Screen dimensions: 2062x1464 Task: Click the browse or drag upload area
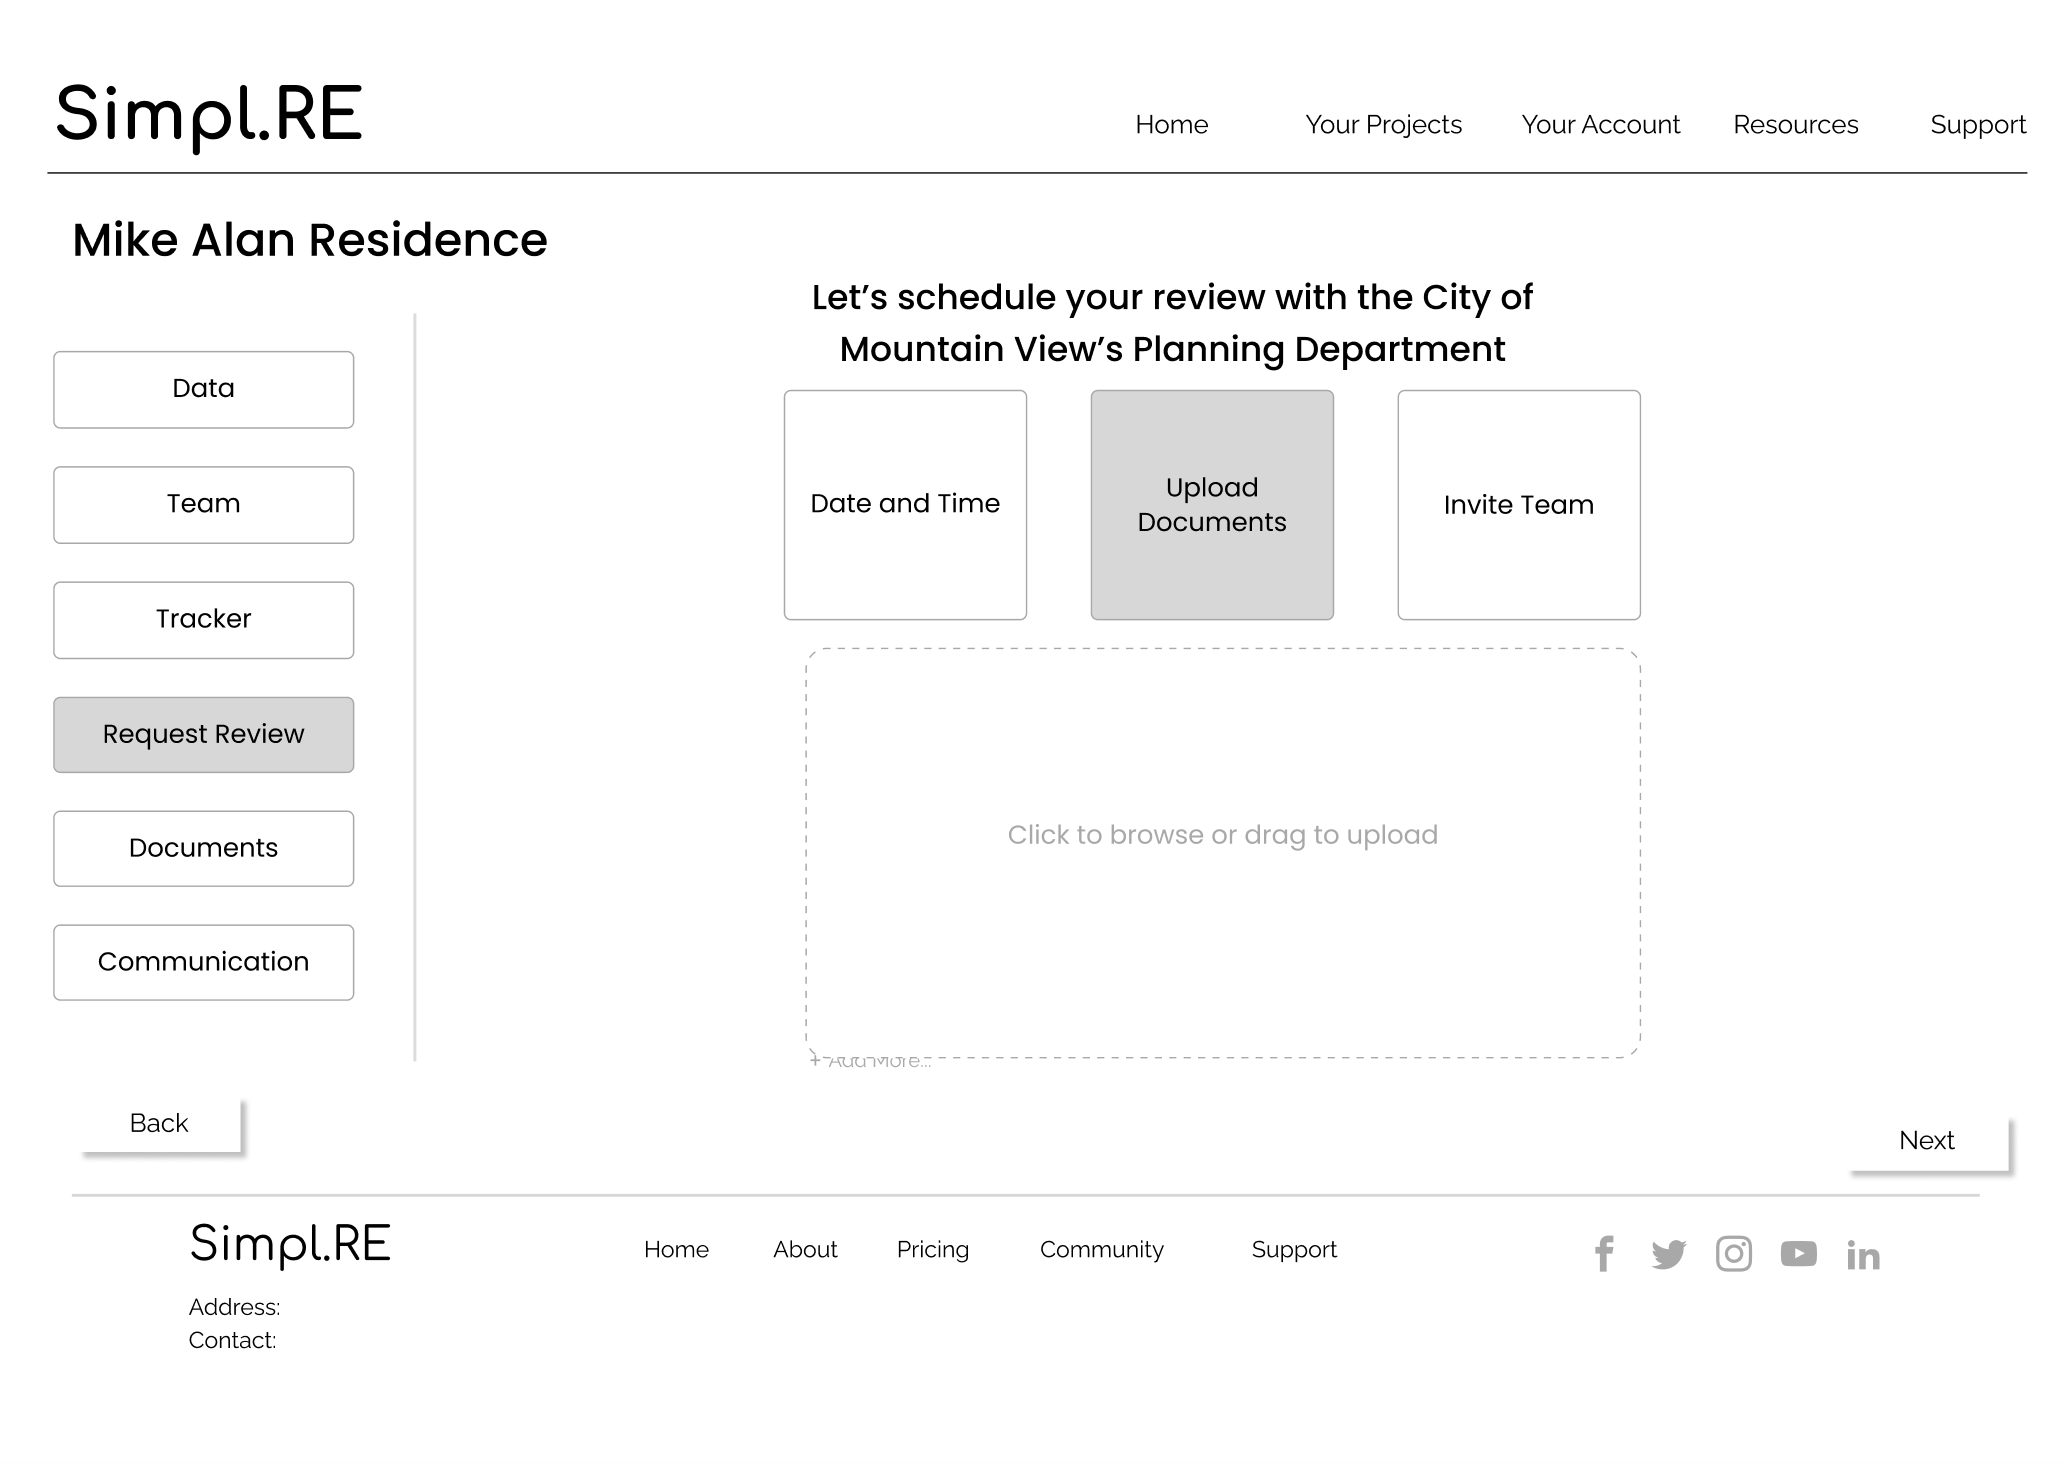click(1223, 853)
